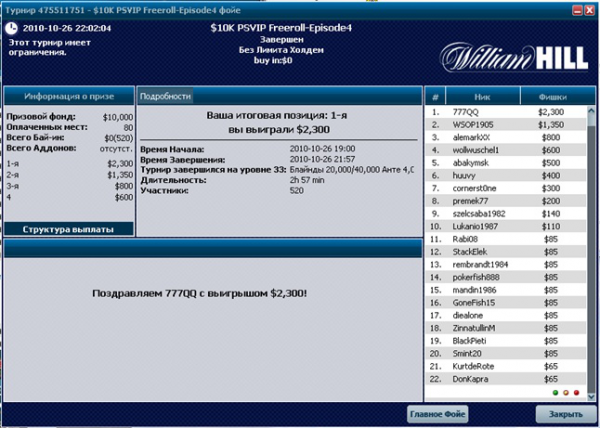Screen dimensions: 600x428
Task: Select player row WSOP1905
Action: pyautogui.click(x=505, y=125)
